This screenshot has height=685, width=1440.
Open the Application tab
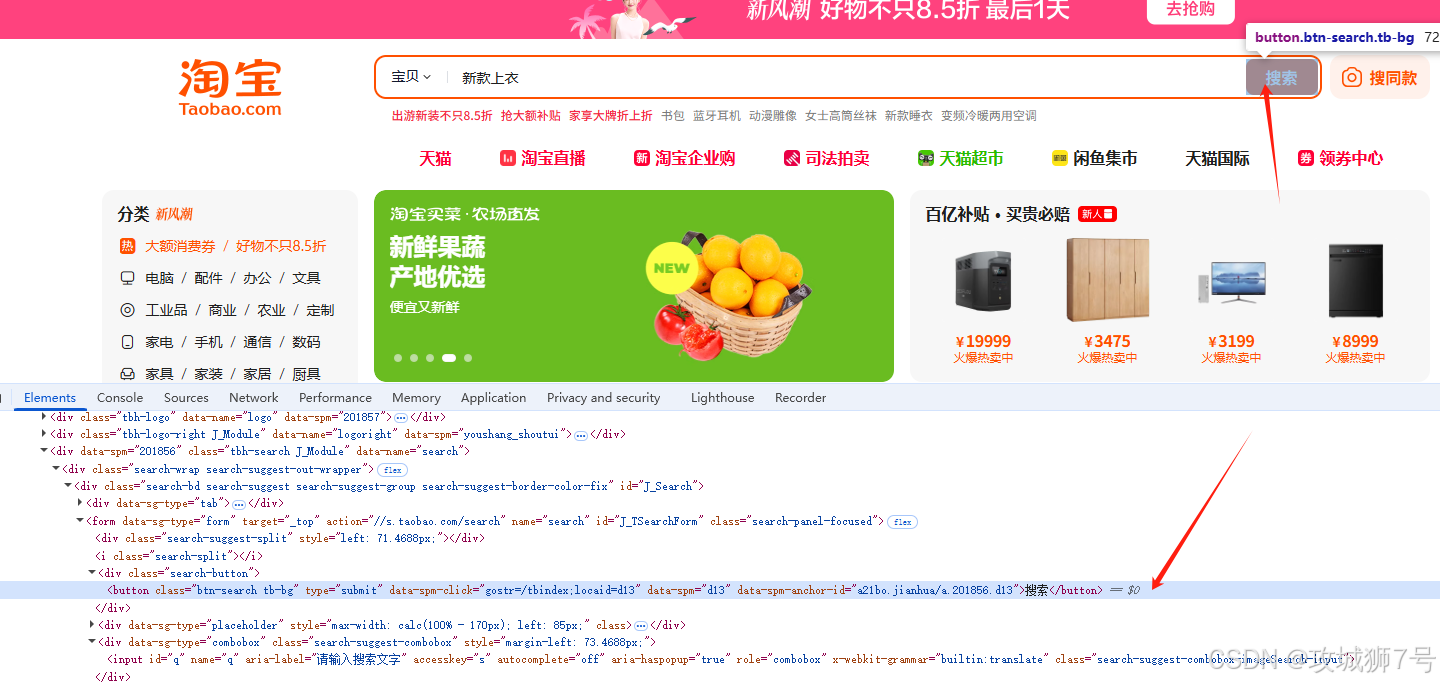coord(493,397)
